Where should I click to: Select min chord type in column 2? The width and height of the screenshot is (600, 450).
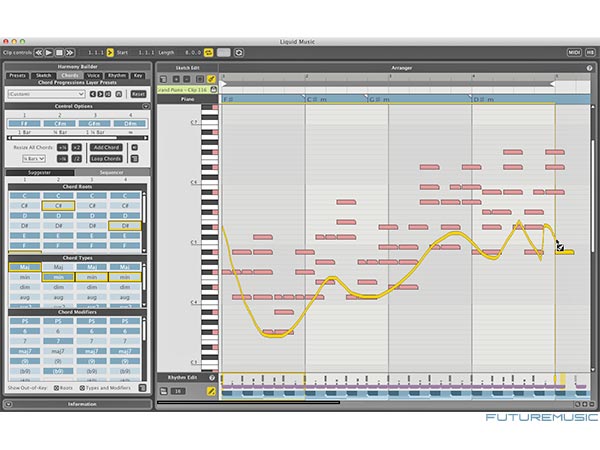click(58, 277)
